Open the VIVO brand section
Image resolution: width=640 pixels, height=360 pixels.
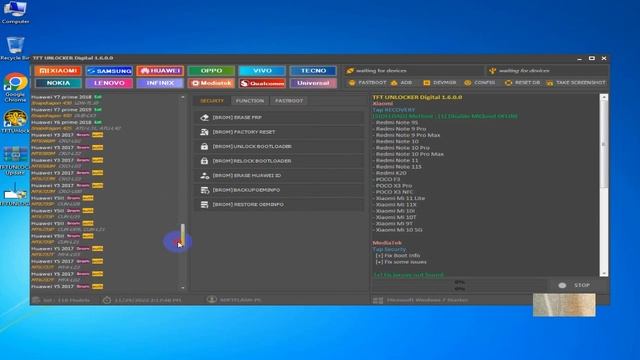(262, 71)
